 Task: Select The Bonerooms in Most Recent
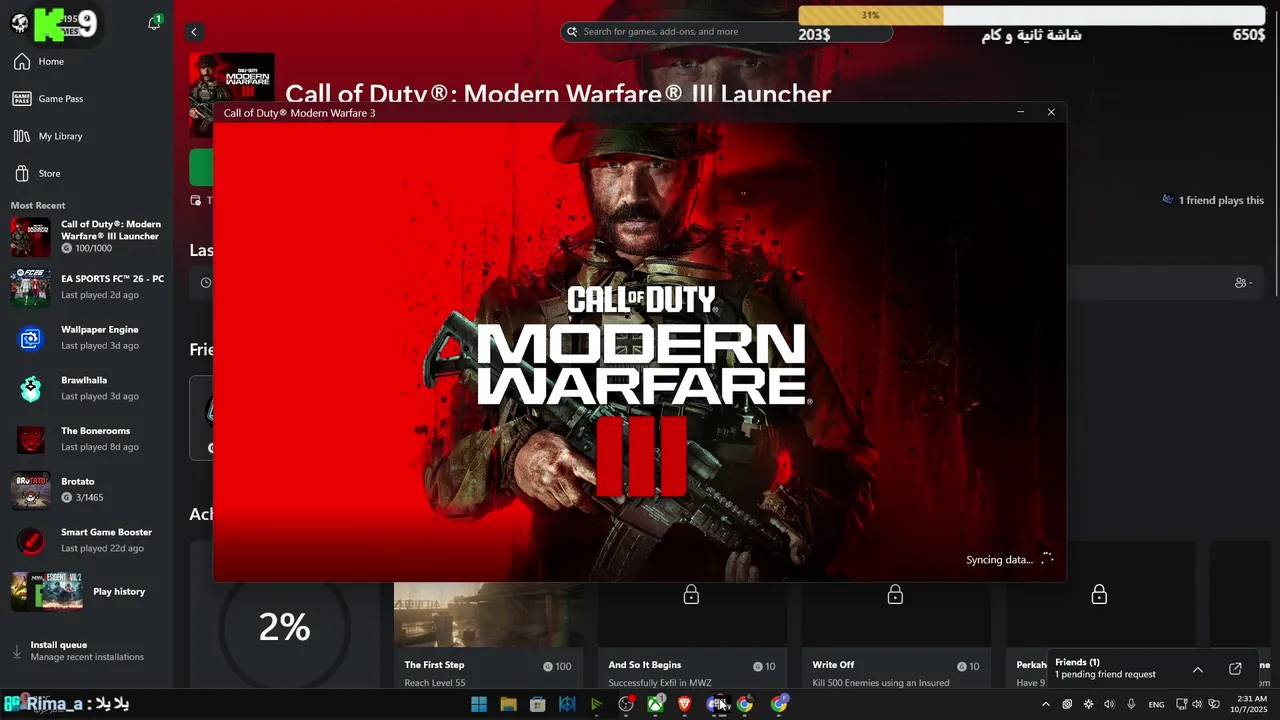[x=87, y=439]
